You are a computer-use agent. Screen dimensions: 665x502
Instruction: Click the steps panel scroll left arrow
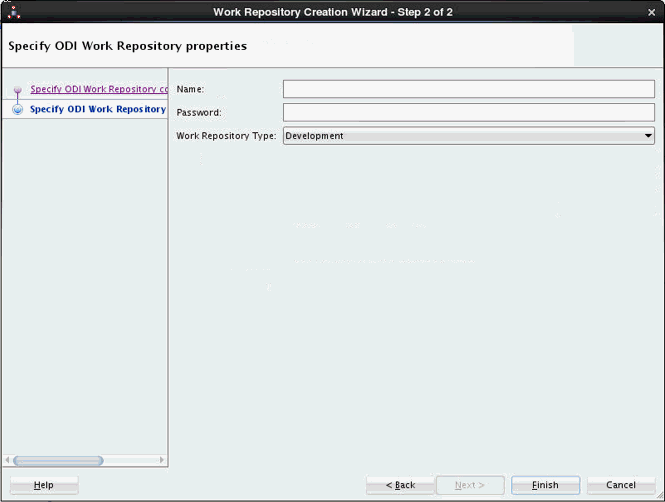tap(7, 460)
